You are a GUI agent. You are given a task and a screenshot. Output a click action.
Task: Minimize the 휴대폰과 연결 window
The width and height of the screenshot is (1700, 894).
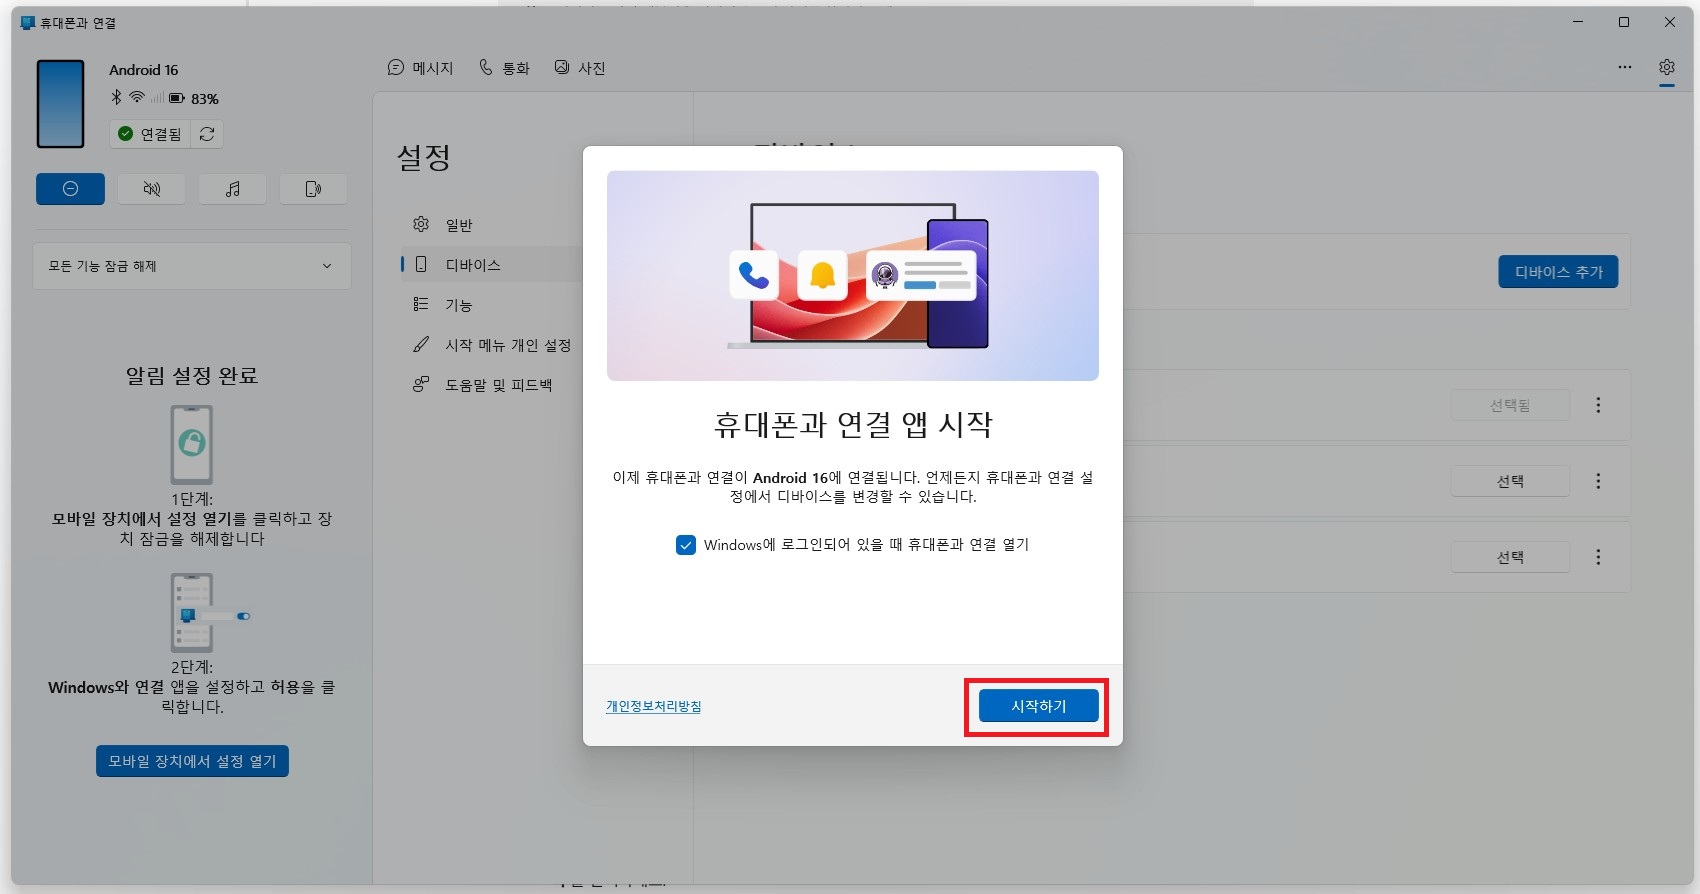[x=1578, y=22]
